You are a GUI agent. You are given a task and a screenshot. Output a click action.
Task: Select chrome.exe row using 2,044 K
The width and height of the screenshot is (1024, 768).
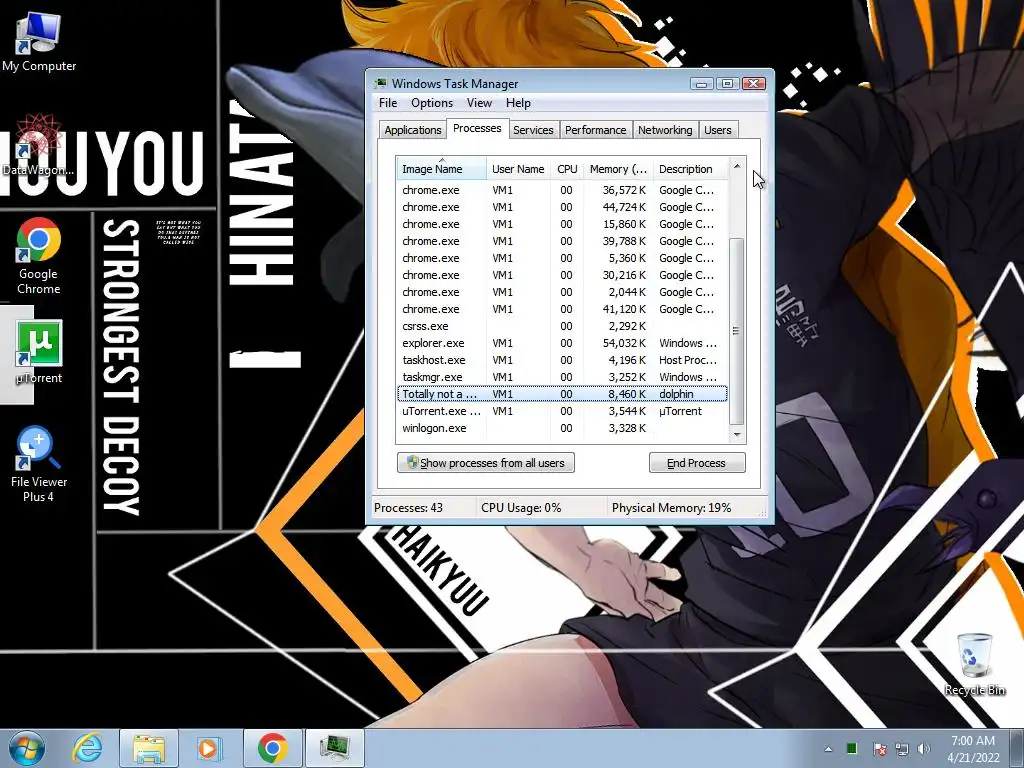[x=562, y=292]
